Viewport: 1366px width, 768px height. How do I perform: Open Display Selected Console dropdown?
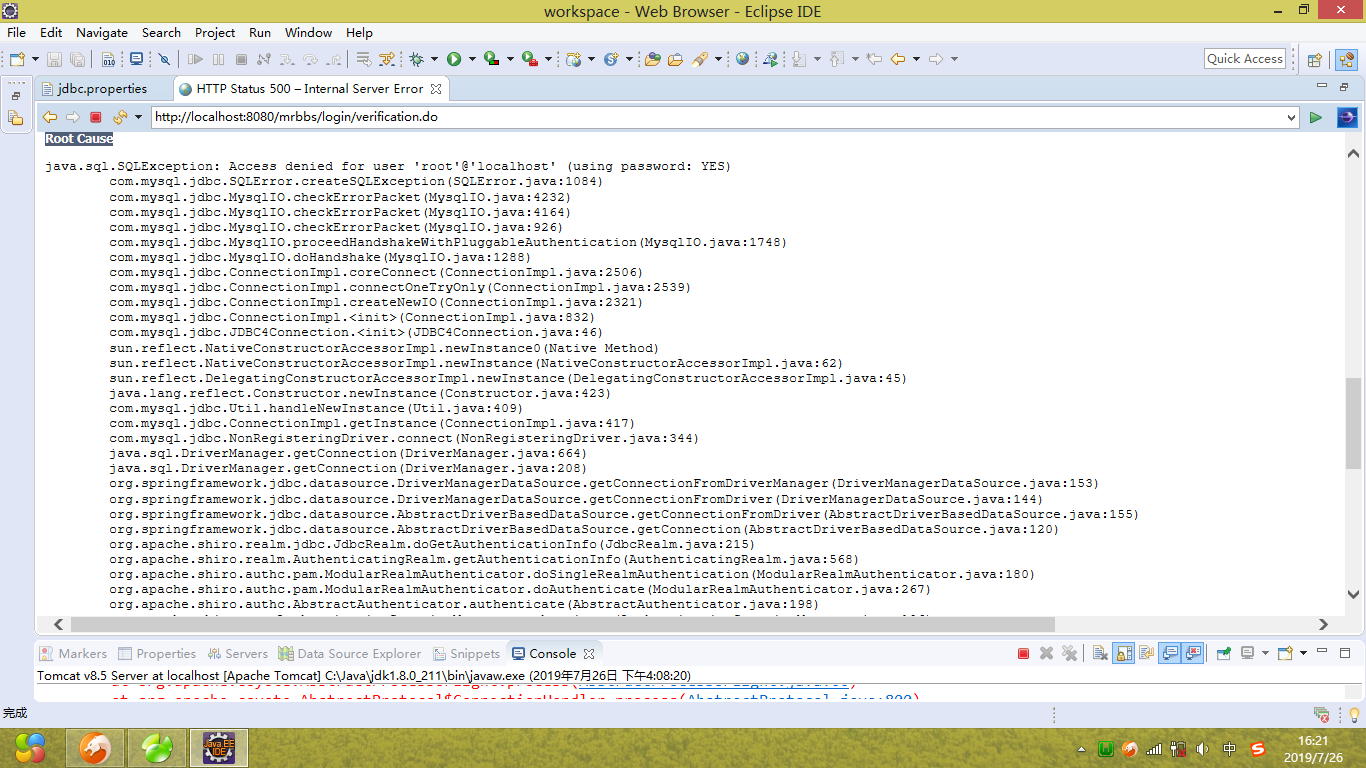coord(1265,653)
